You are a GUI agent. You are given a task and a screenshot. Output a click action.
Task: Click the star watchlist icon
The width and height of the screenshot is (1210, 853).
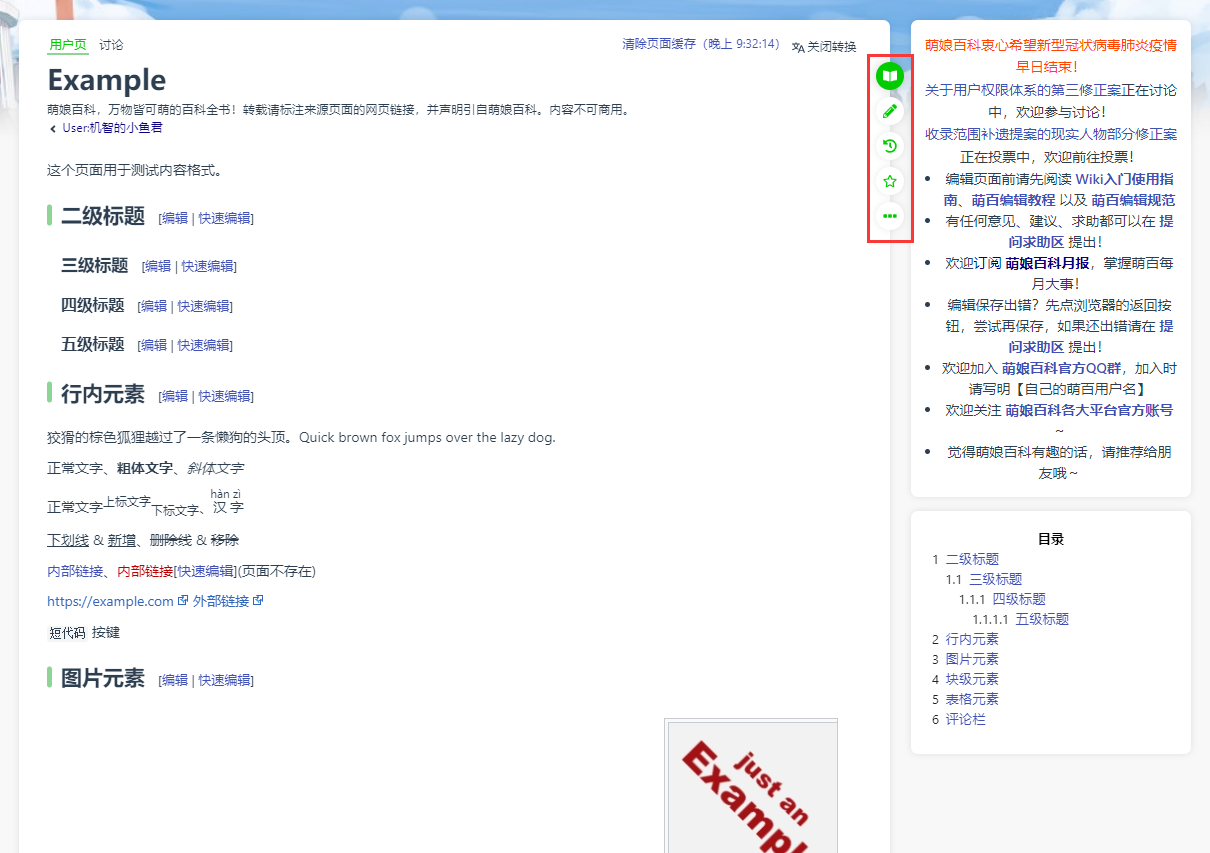pos(889,181)
